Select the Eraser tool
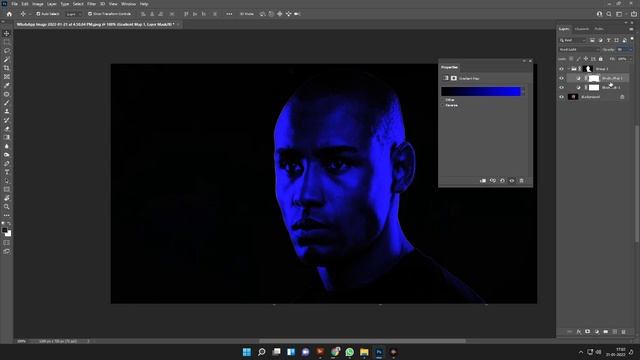Screen dimensions: 640x360 [7, 129]
